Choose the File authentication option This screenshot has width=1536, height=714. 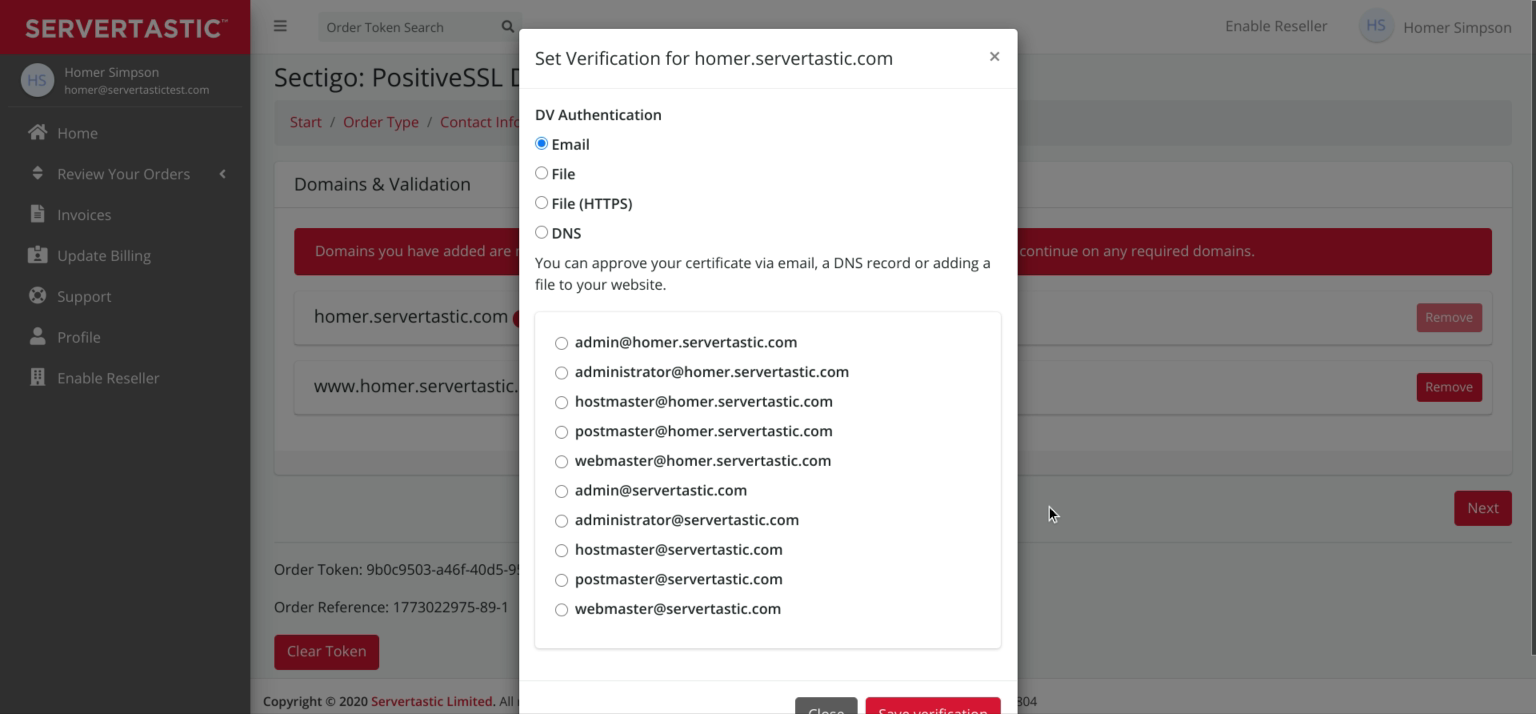(x=541, y=173)
